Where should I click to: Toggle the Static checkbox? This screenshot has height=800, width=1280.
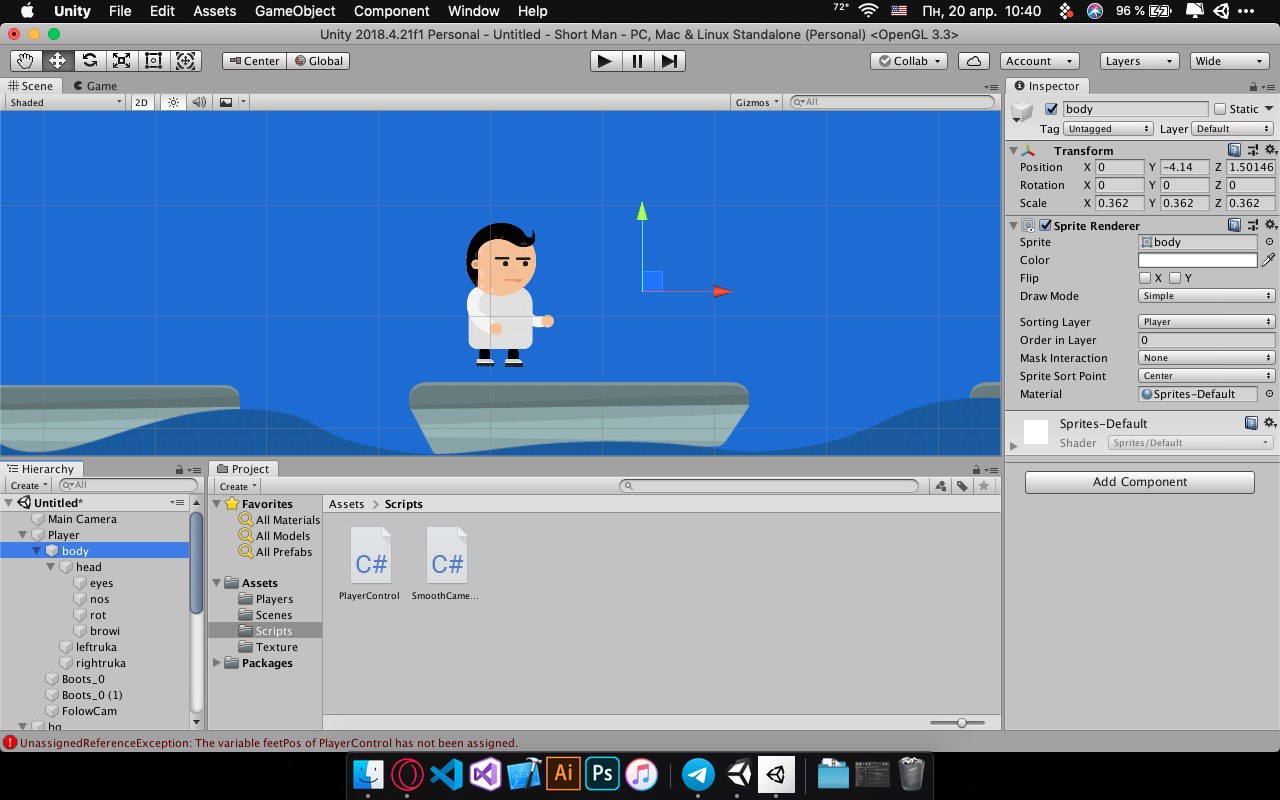point(1219,109)
